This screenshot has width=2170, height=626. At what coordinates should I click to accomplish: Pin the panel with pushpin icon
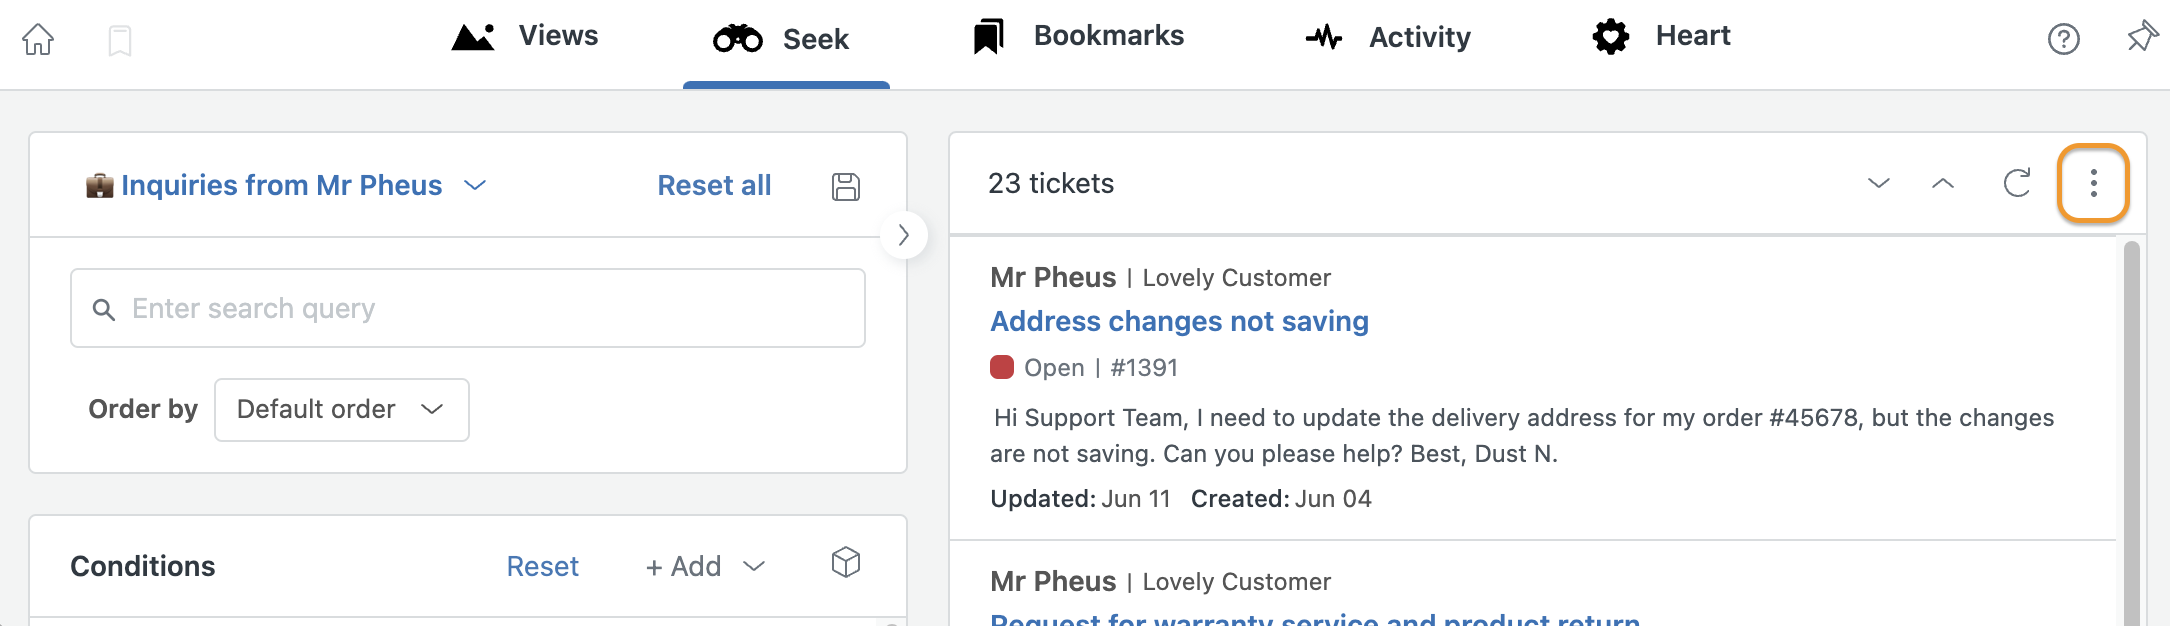tap(2142, 37)
